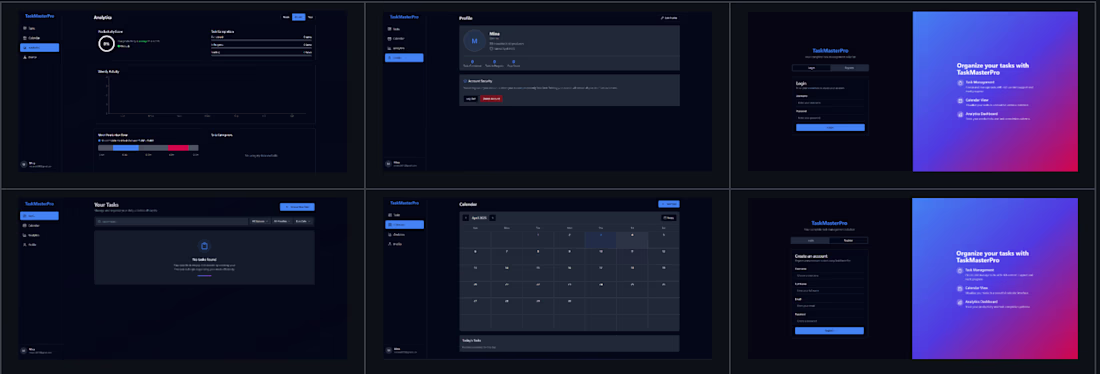Select the Login tab on the Login screen
Viewport: 1100px width, 374px height.
click(811, 68)
